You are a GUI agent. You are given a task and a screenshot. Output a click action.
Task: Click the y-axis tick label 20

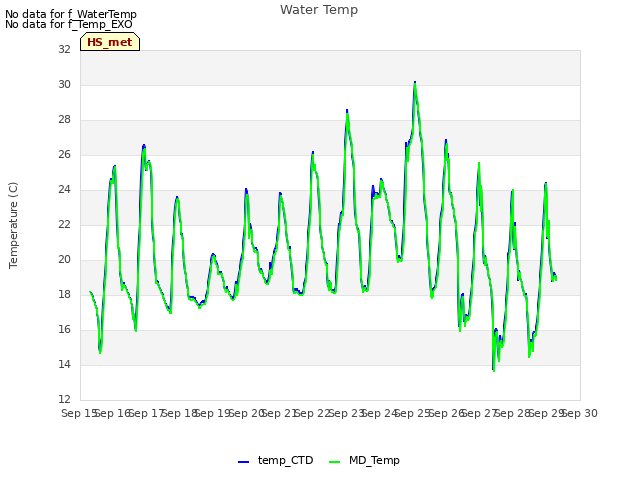click(64, 260)
